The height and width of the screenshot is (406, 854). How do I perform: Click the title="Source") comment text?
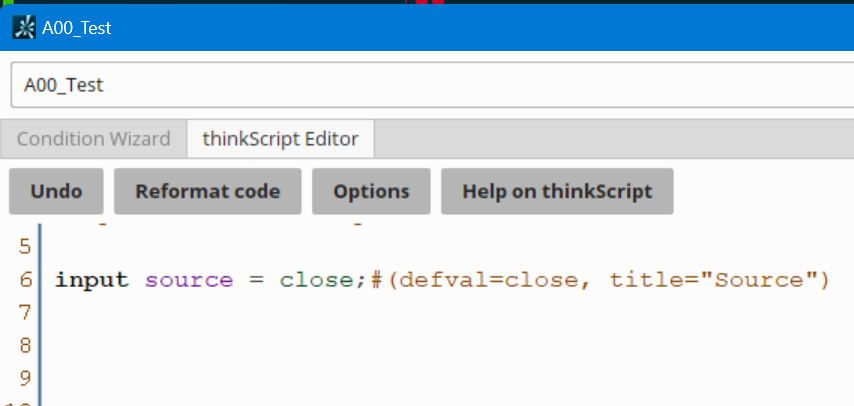(719, 280)
